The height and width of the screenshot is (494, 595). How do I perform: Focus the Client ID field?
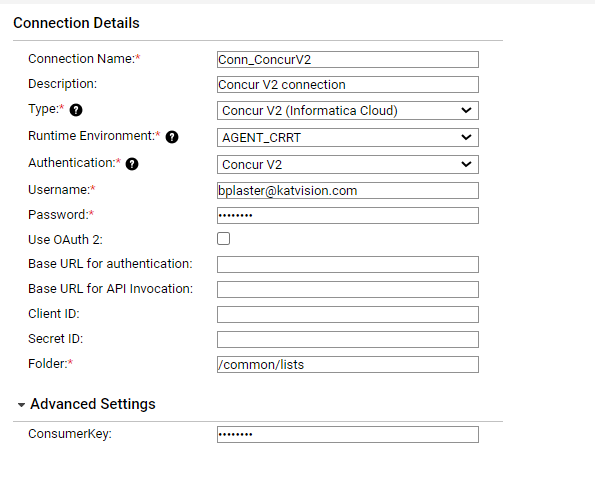coord(348,315)
